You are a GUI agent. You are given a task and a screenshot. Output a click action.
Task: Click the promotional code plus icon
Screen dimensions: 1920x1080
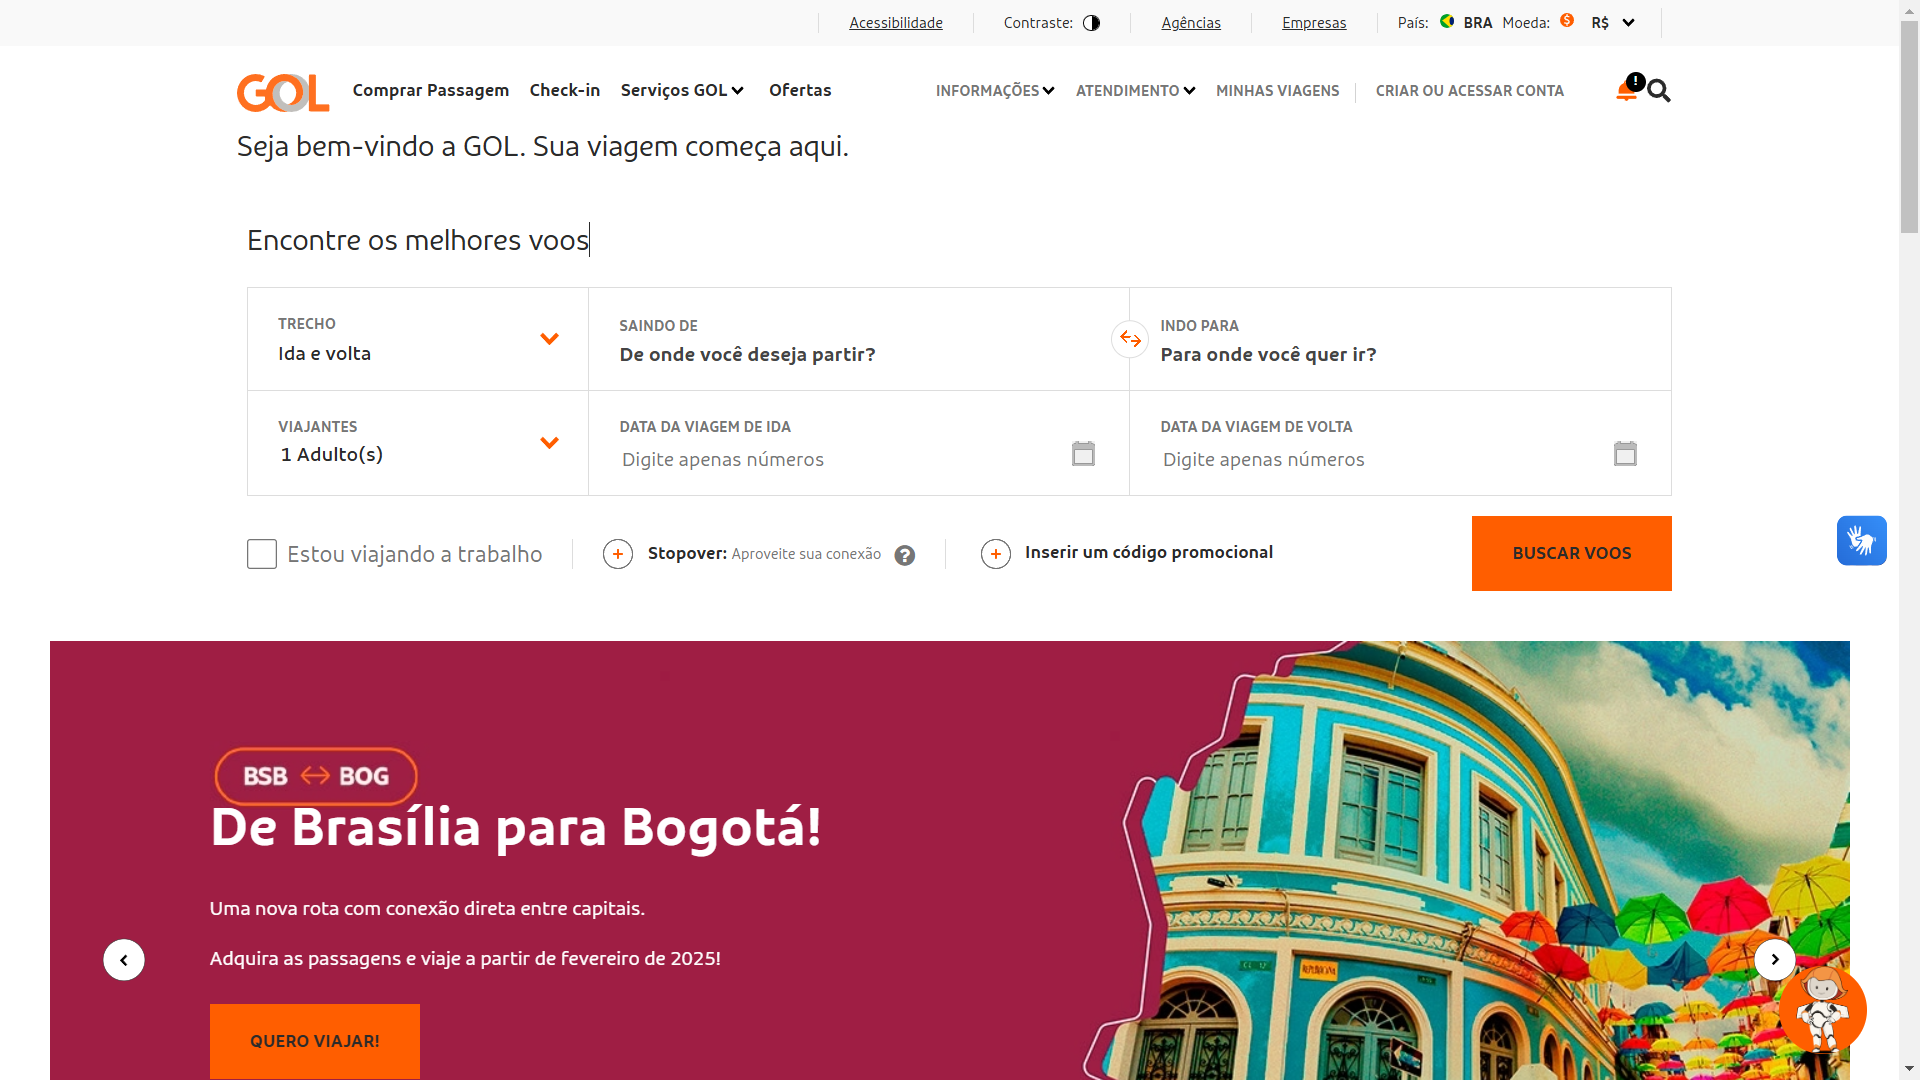coord(996,554)
